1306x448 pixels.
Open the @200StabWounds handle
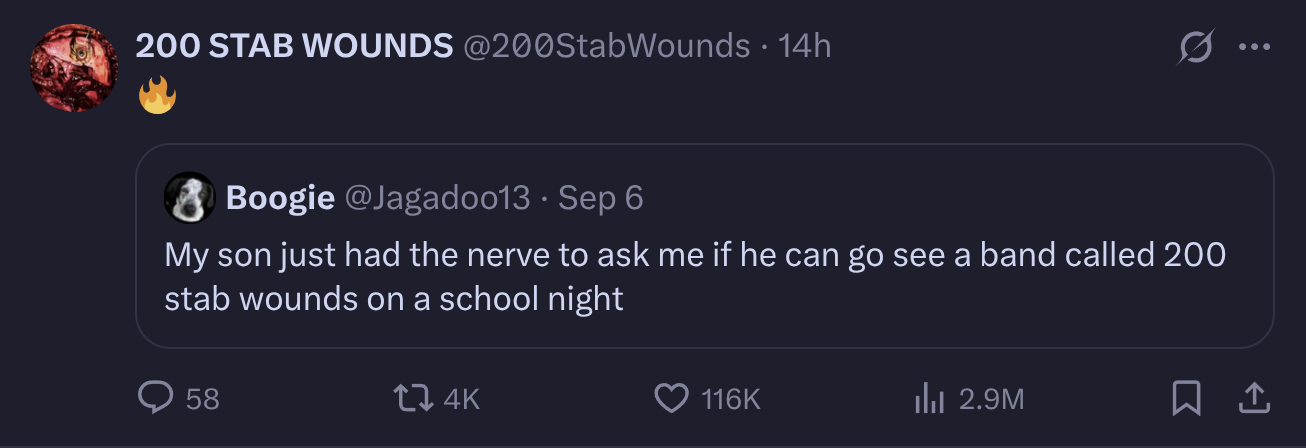pos(607,45)
